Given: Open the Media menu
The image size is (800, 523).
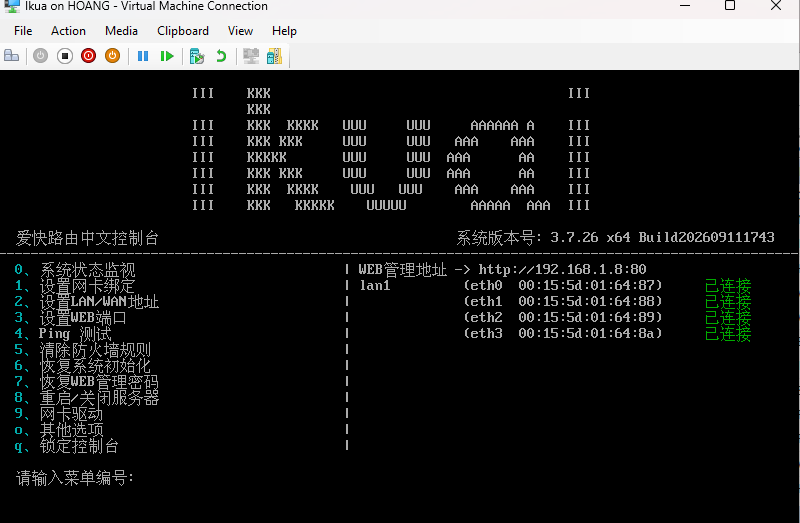Looking at the screenshot, I should click(121, 31).
